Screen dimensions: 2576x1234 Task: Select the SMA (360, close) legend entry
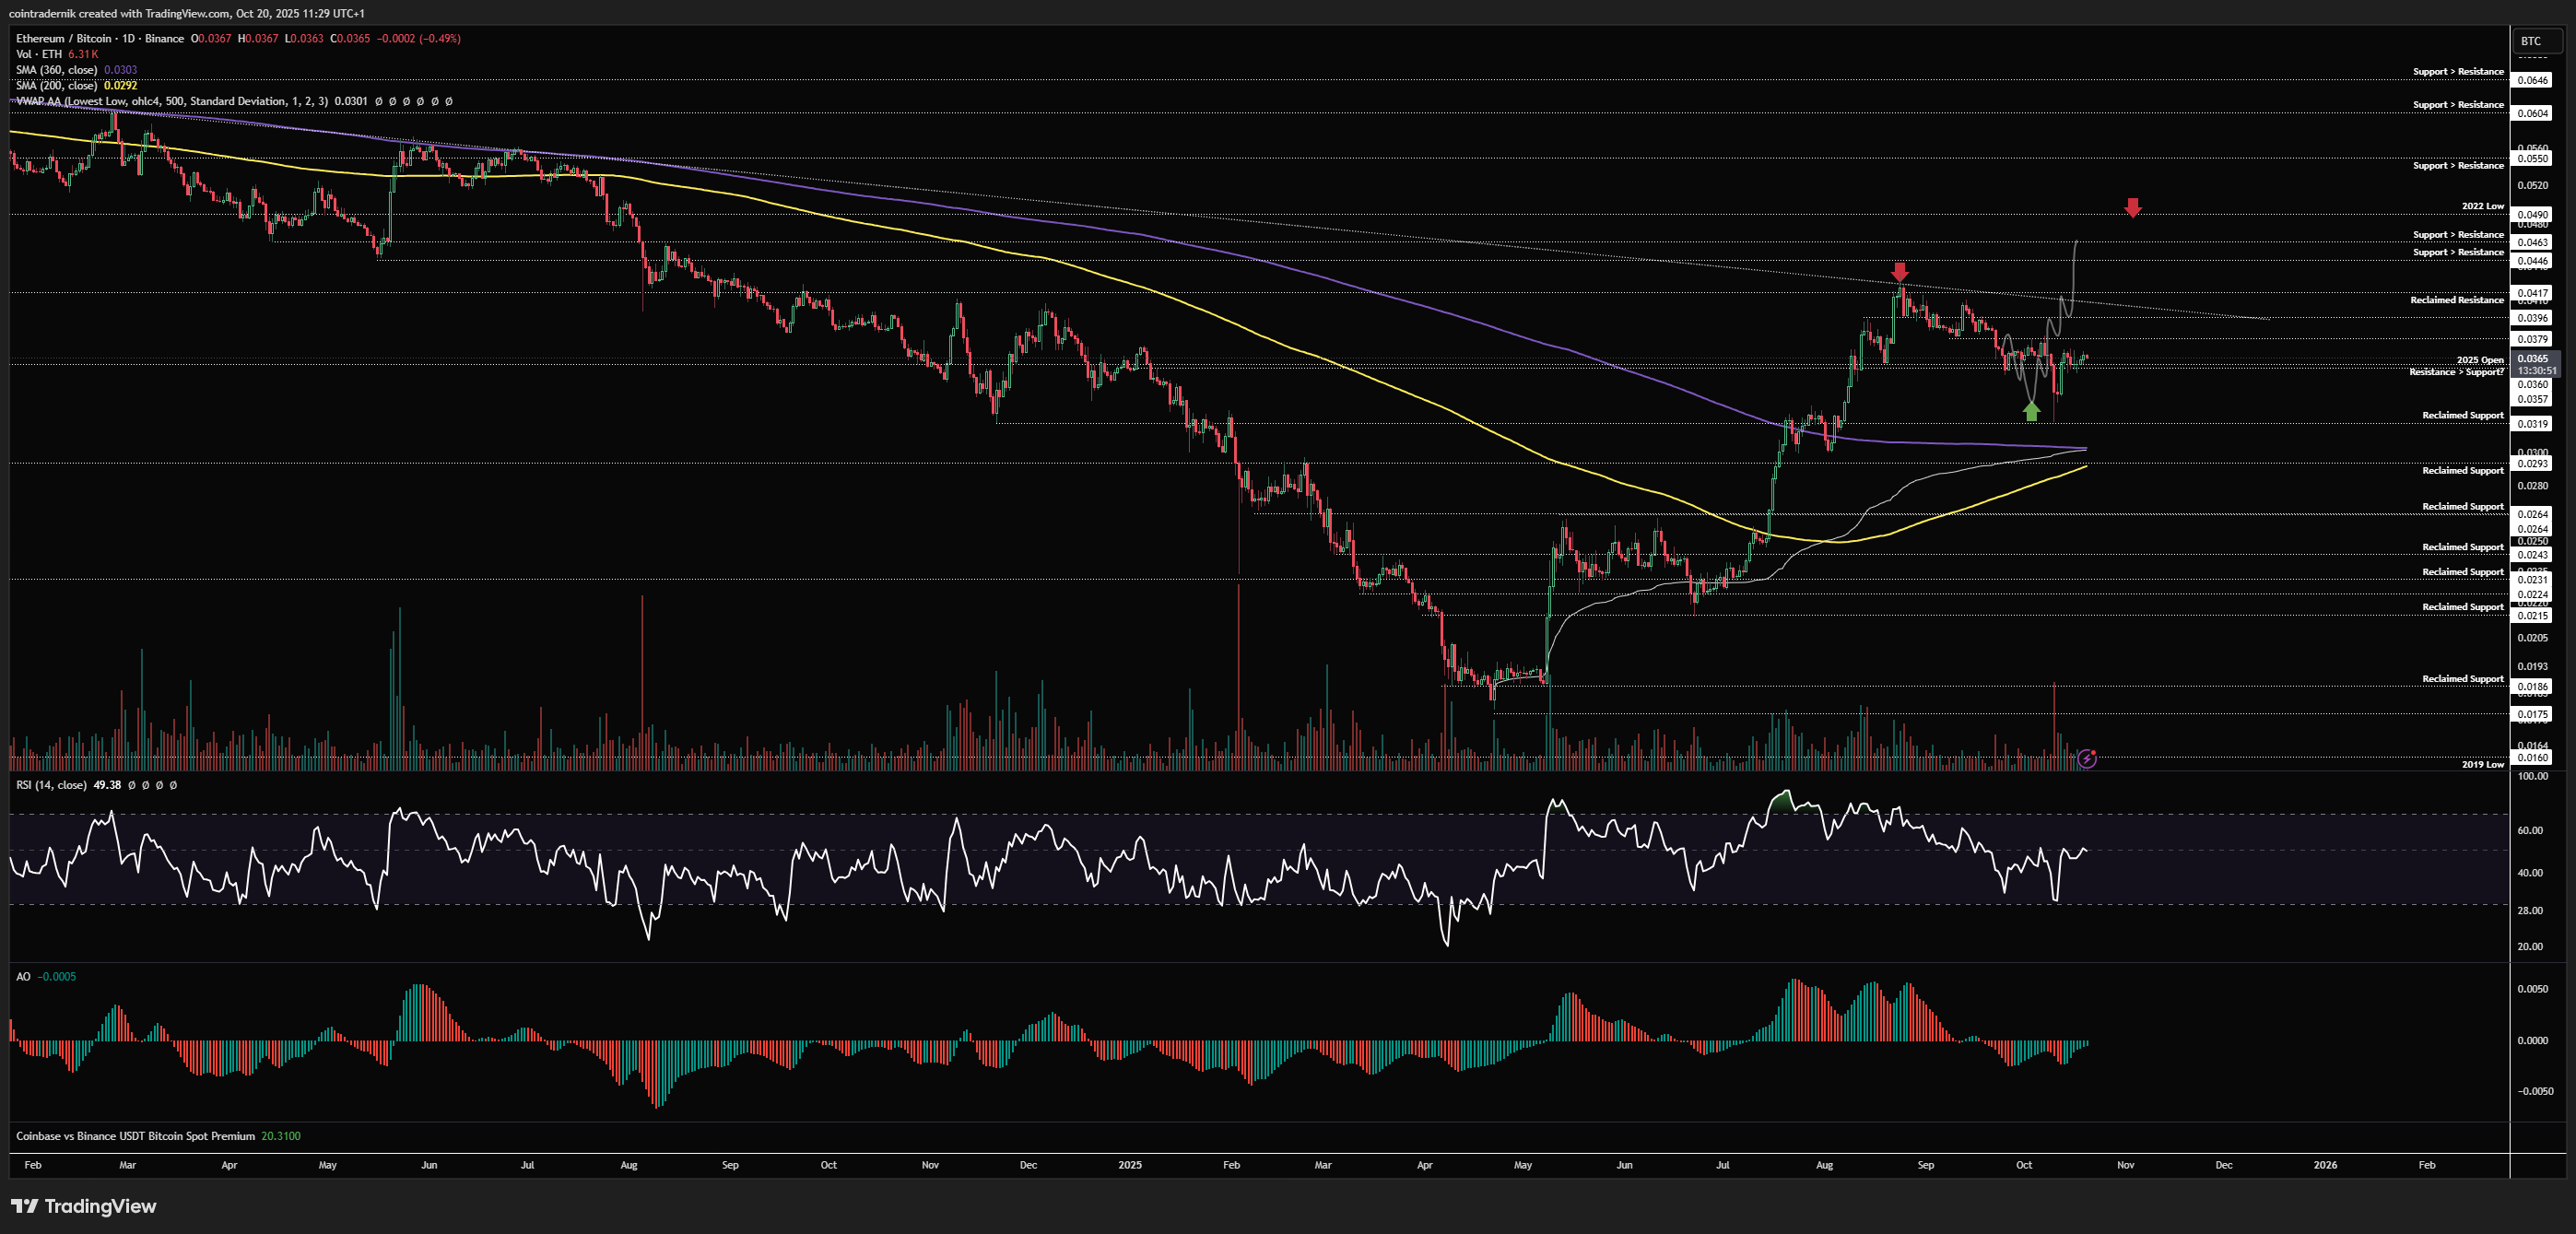coord(56,70)
